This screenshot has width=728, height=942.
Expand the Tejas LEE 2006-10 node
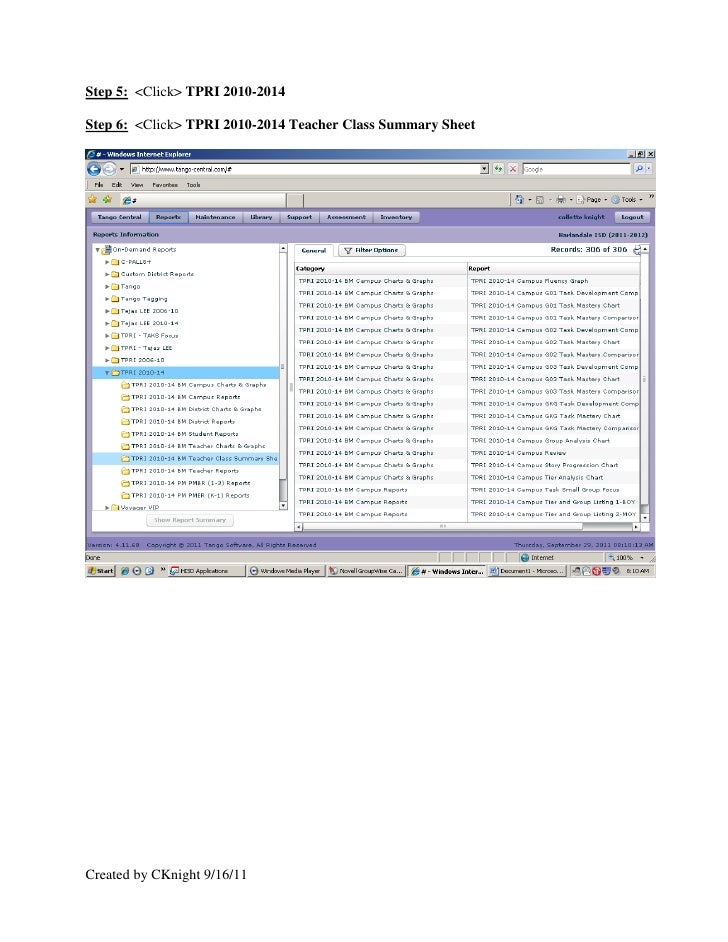tap(108, 312)
